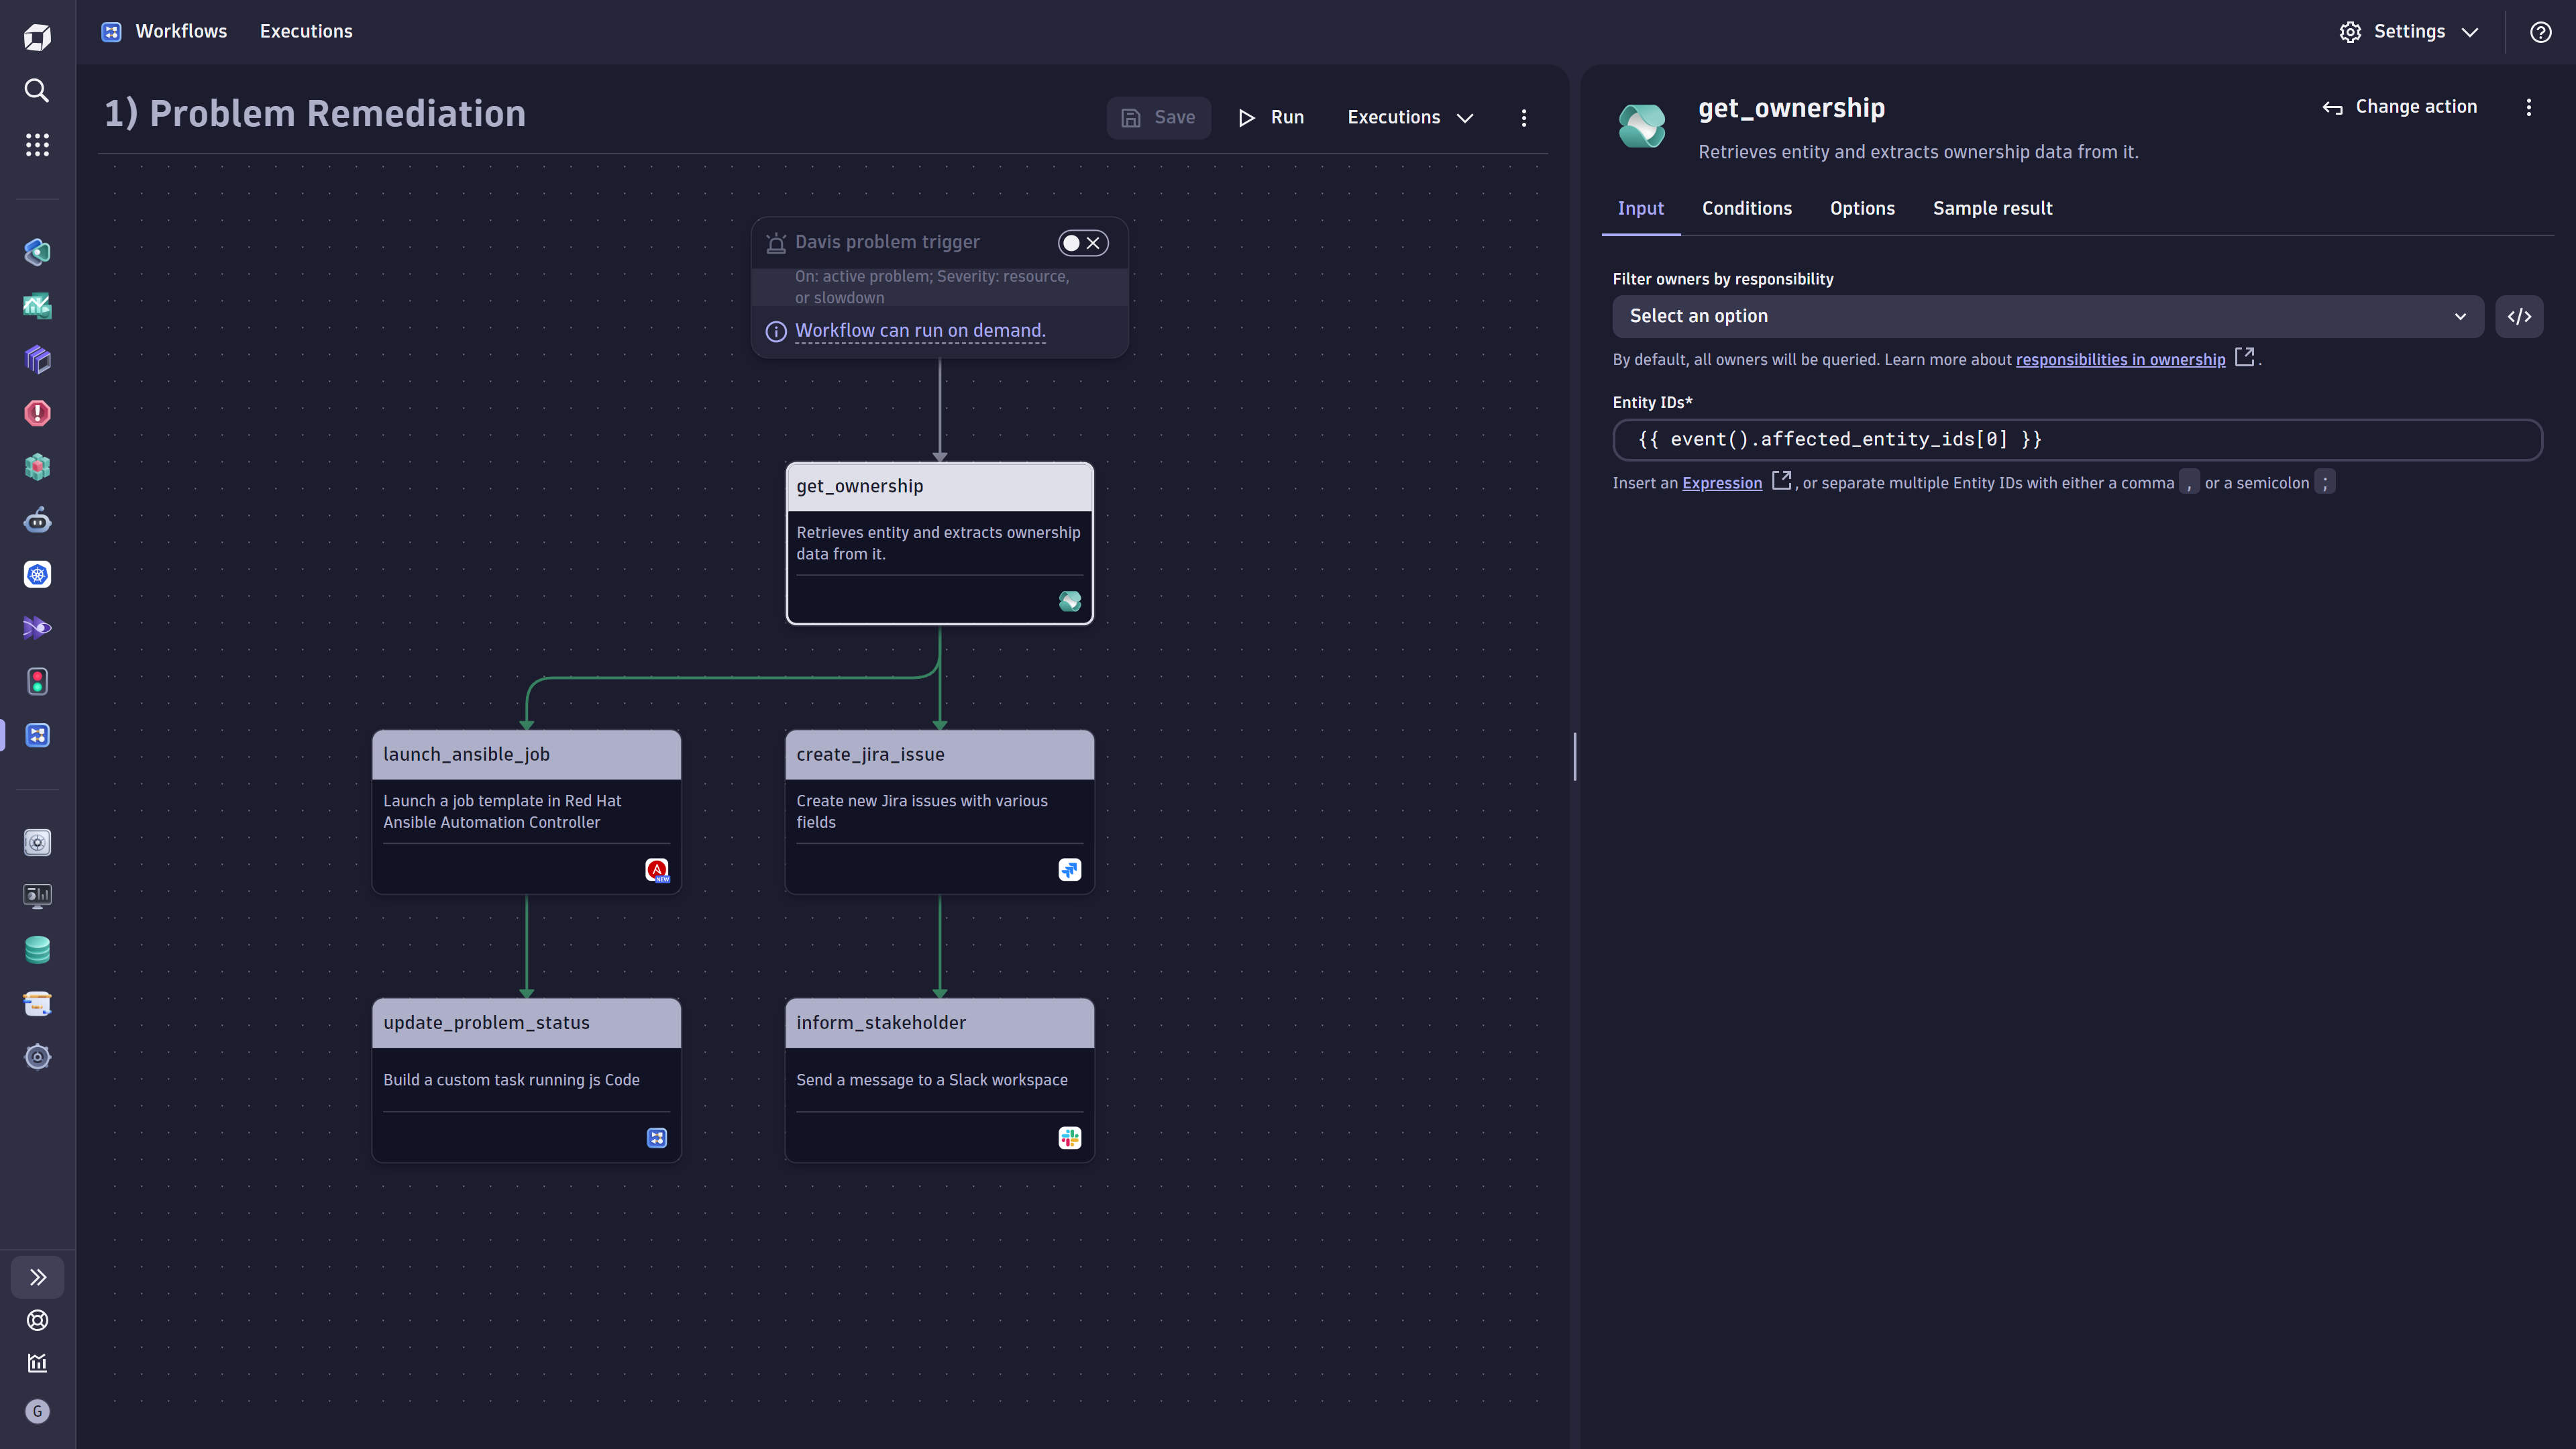The height and width of the screenshot is (1449, 2576).
Task: Open the search icon in the sidebar
Action: [x=37, y=90]
